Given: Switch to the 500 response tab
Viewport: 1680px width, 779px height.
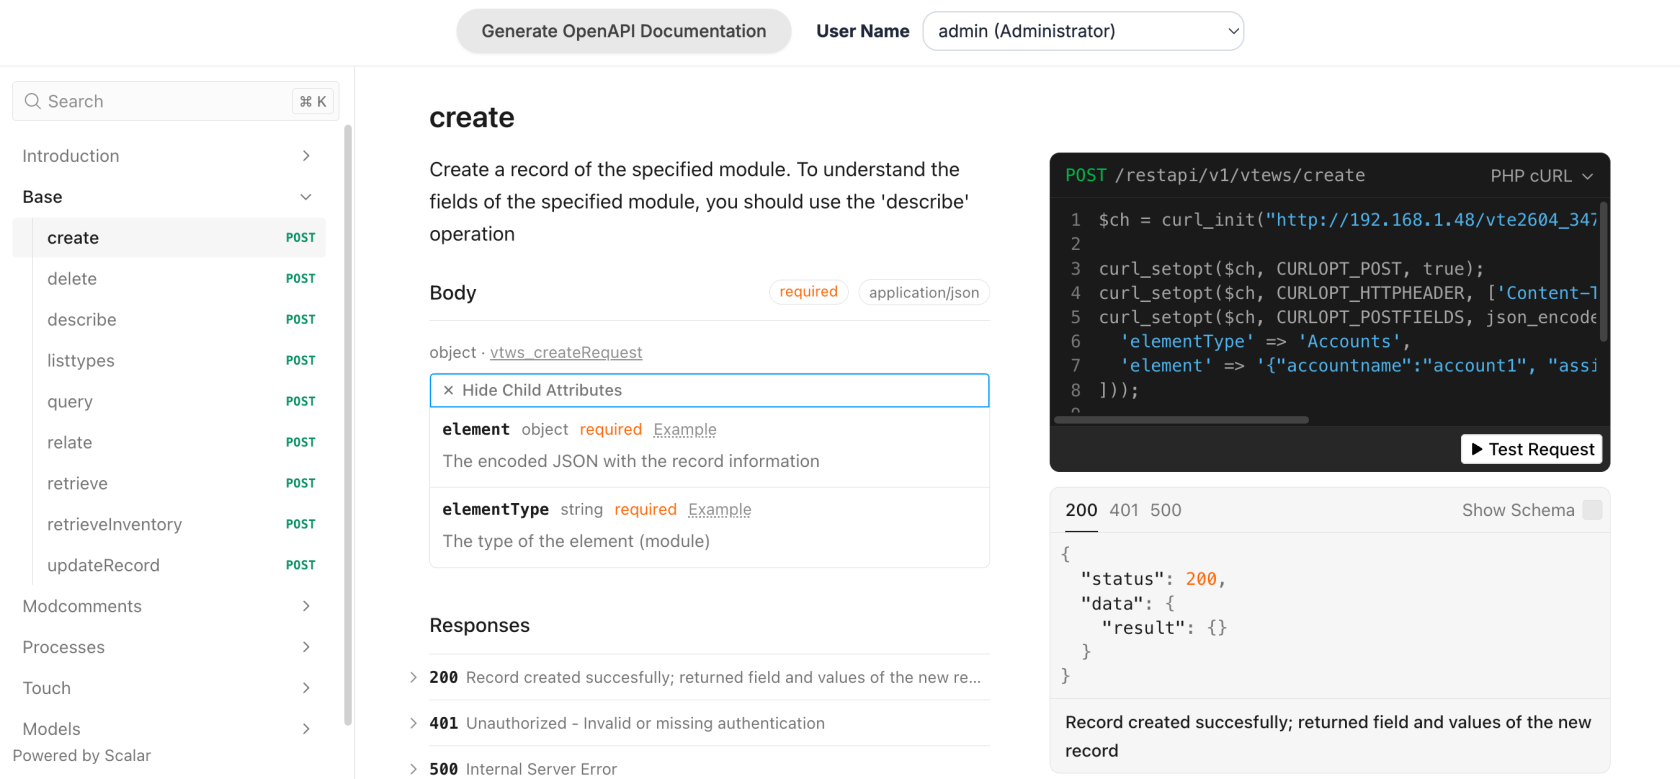Looking at the screenshot, I should pos(1166,510).
